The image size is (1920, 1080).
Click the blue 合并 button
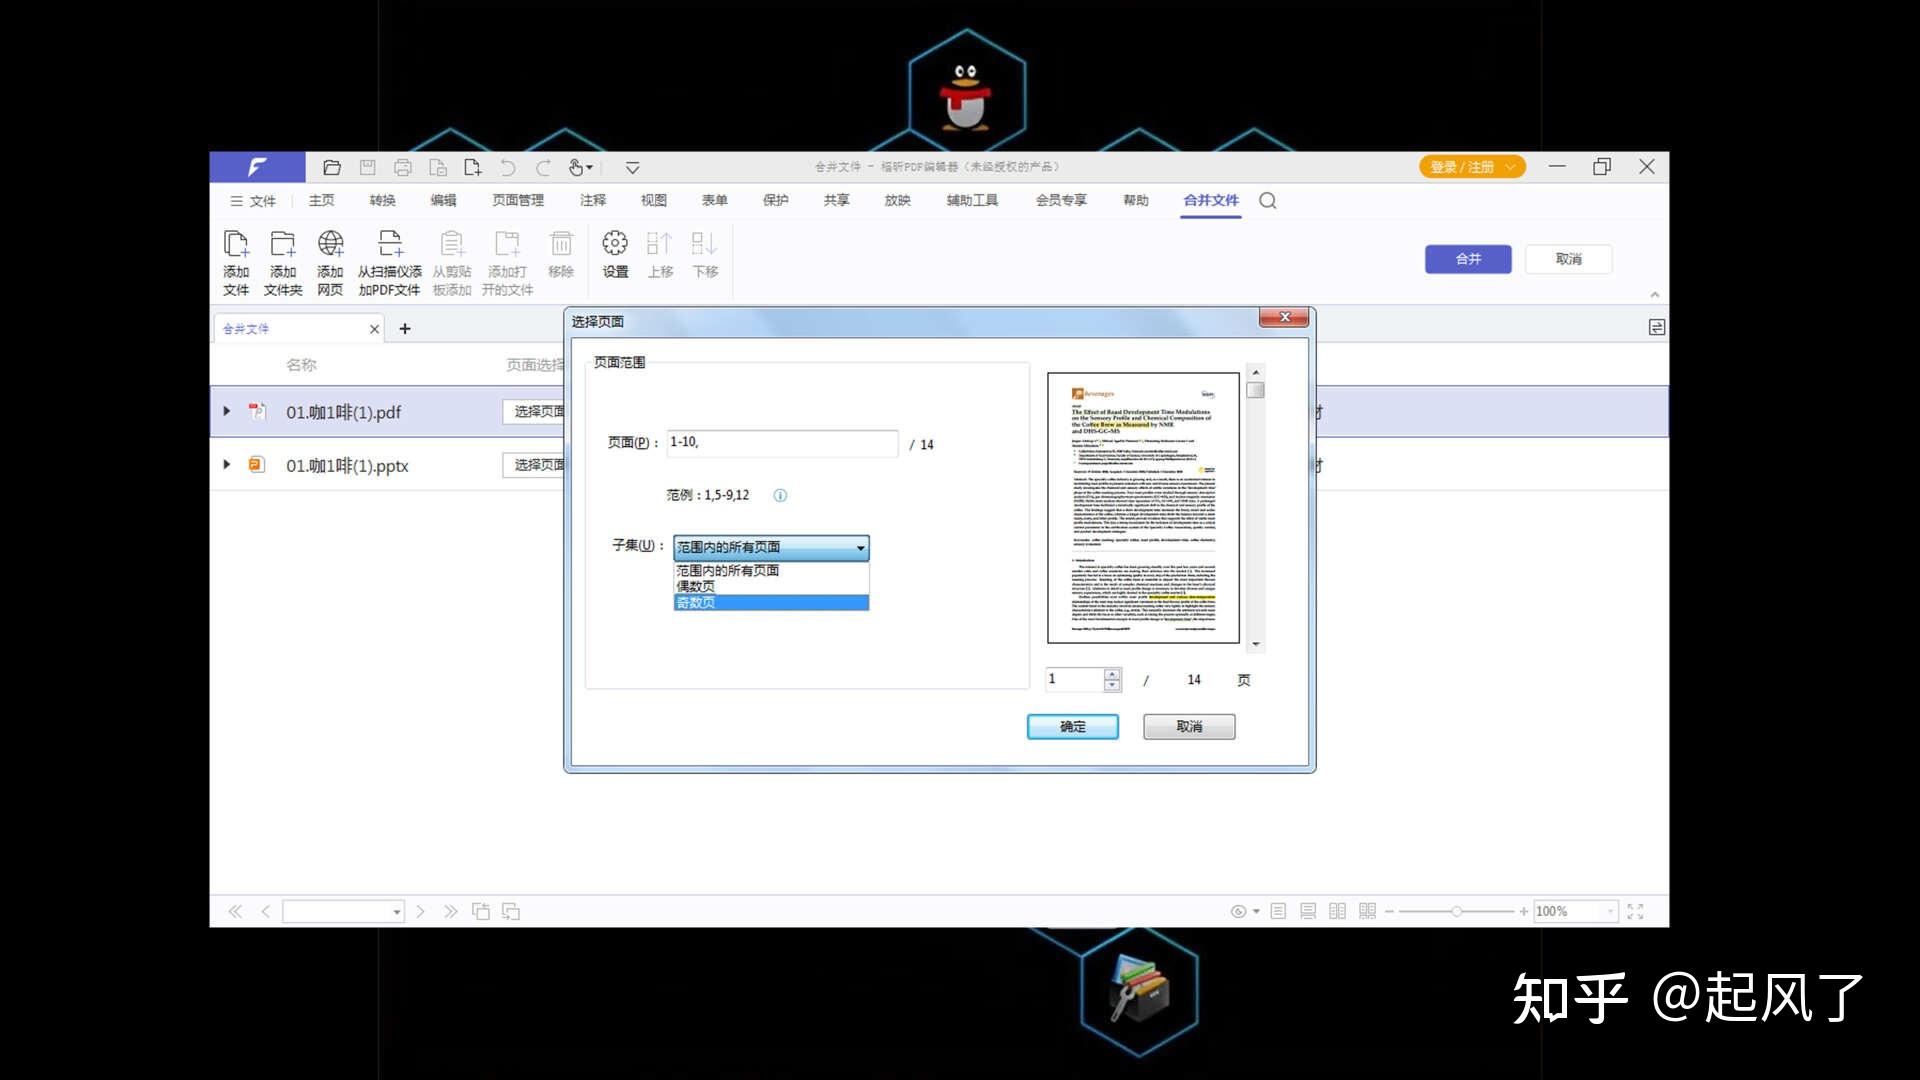(x=1467, y=259)
